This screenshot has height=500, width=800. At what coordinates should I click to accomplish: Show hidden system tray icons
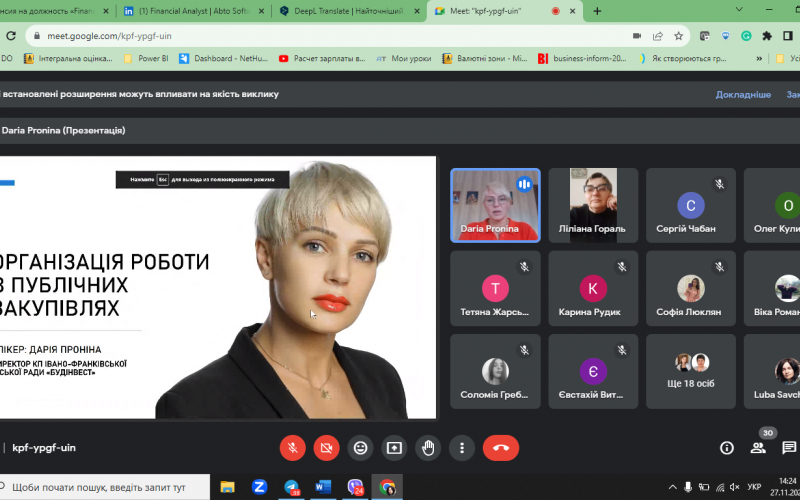tap(673, 487)
